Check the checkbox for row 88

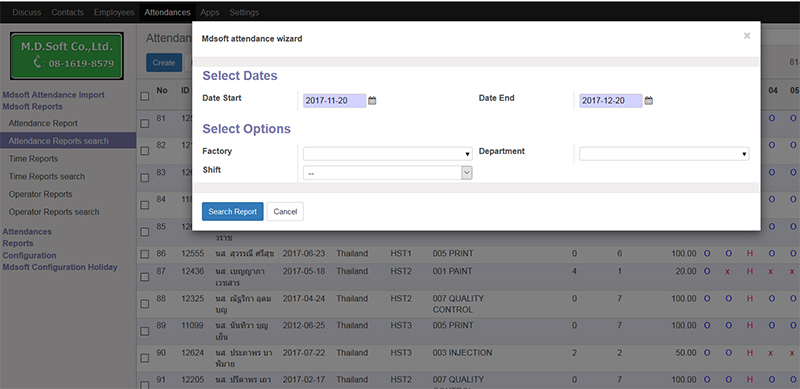[145, 304]
